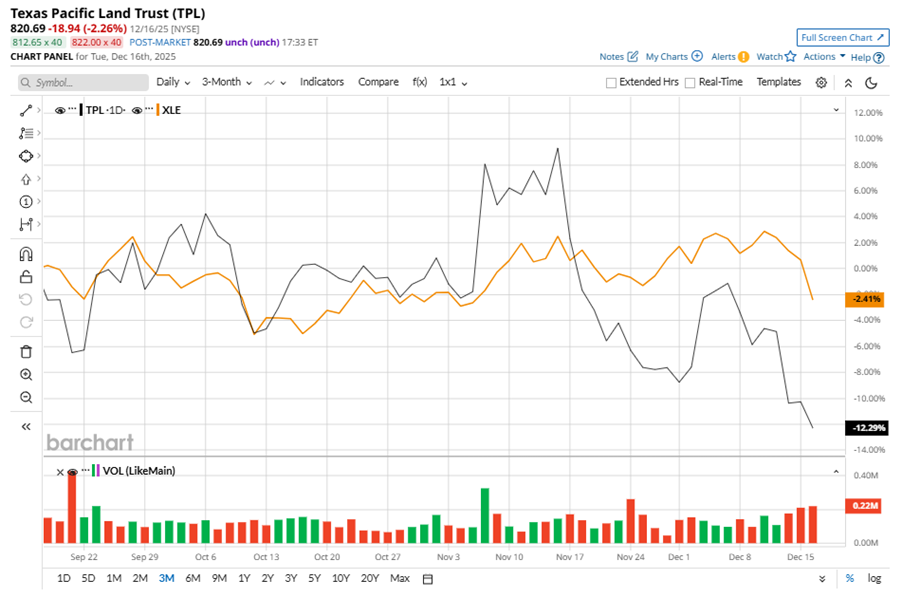Toggle TPL series visibility eye
This screenshot has height=598, width=902.
tap(60, 110)
